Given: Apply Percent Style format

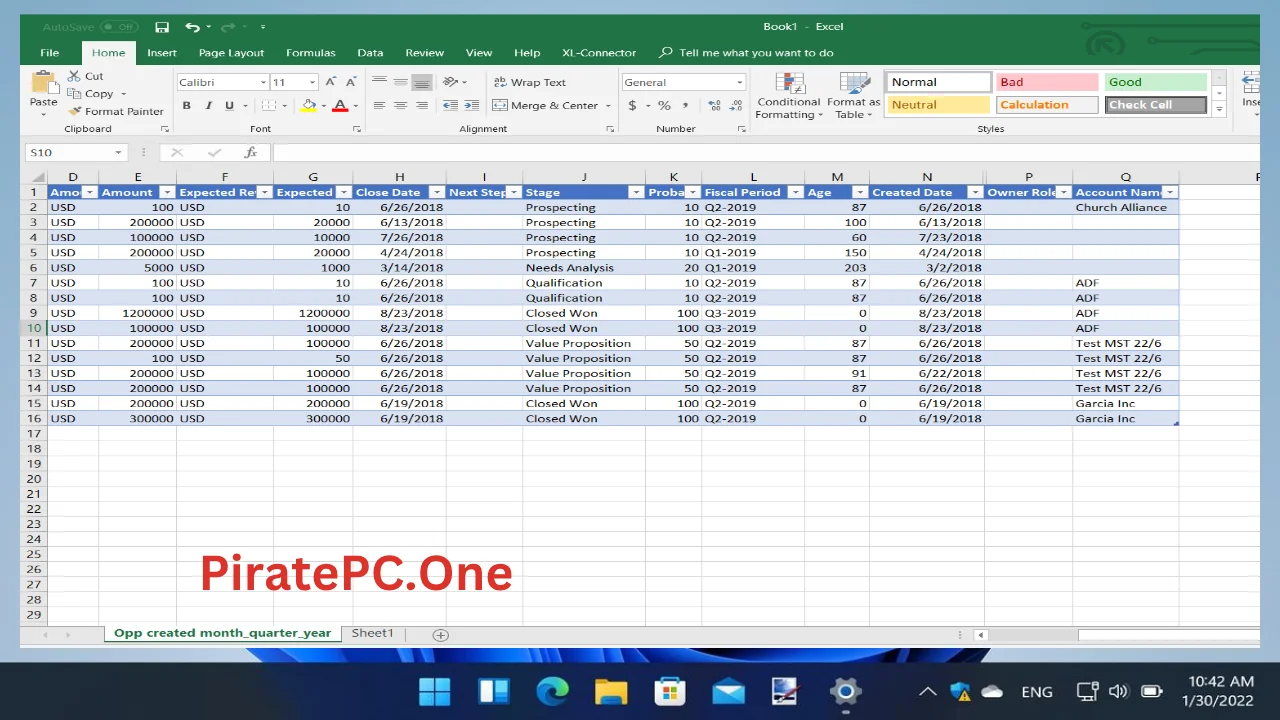Looking at the screenshot, I should 664,105.
